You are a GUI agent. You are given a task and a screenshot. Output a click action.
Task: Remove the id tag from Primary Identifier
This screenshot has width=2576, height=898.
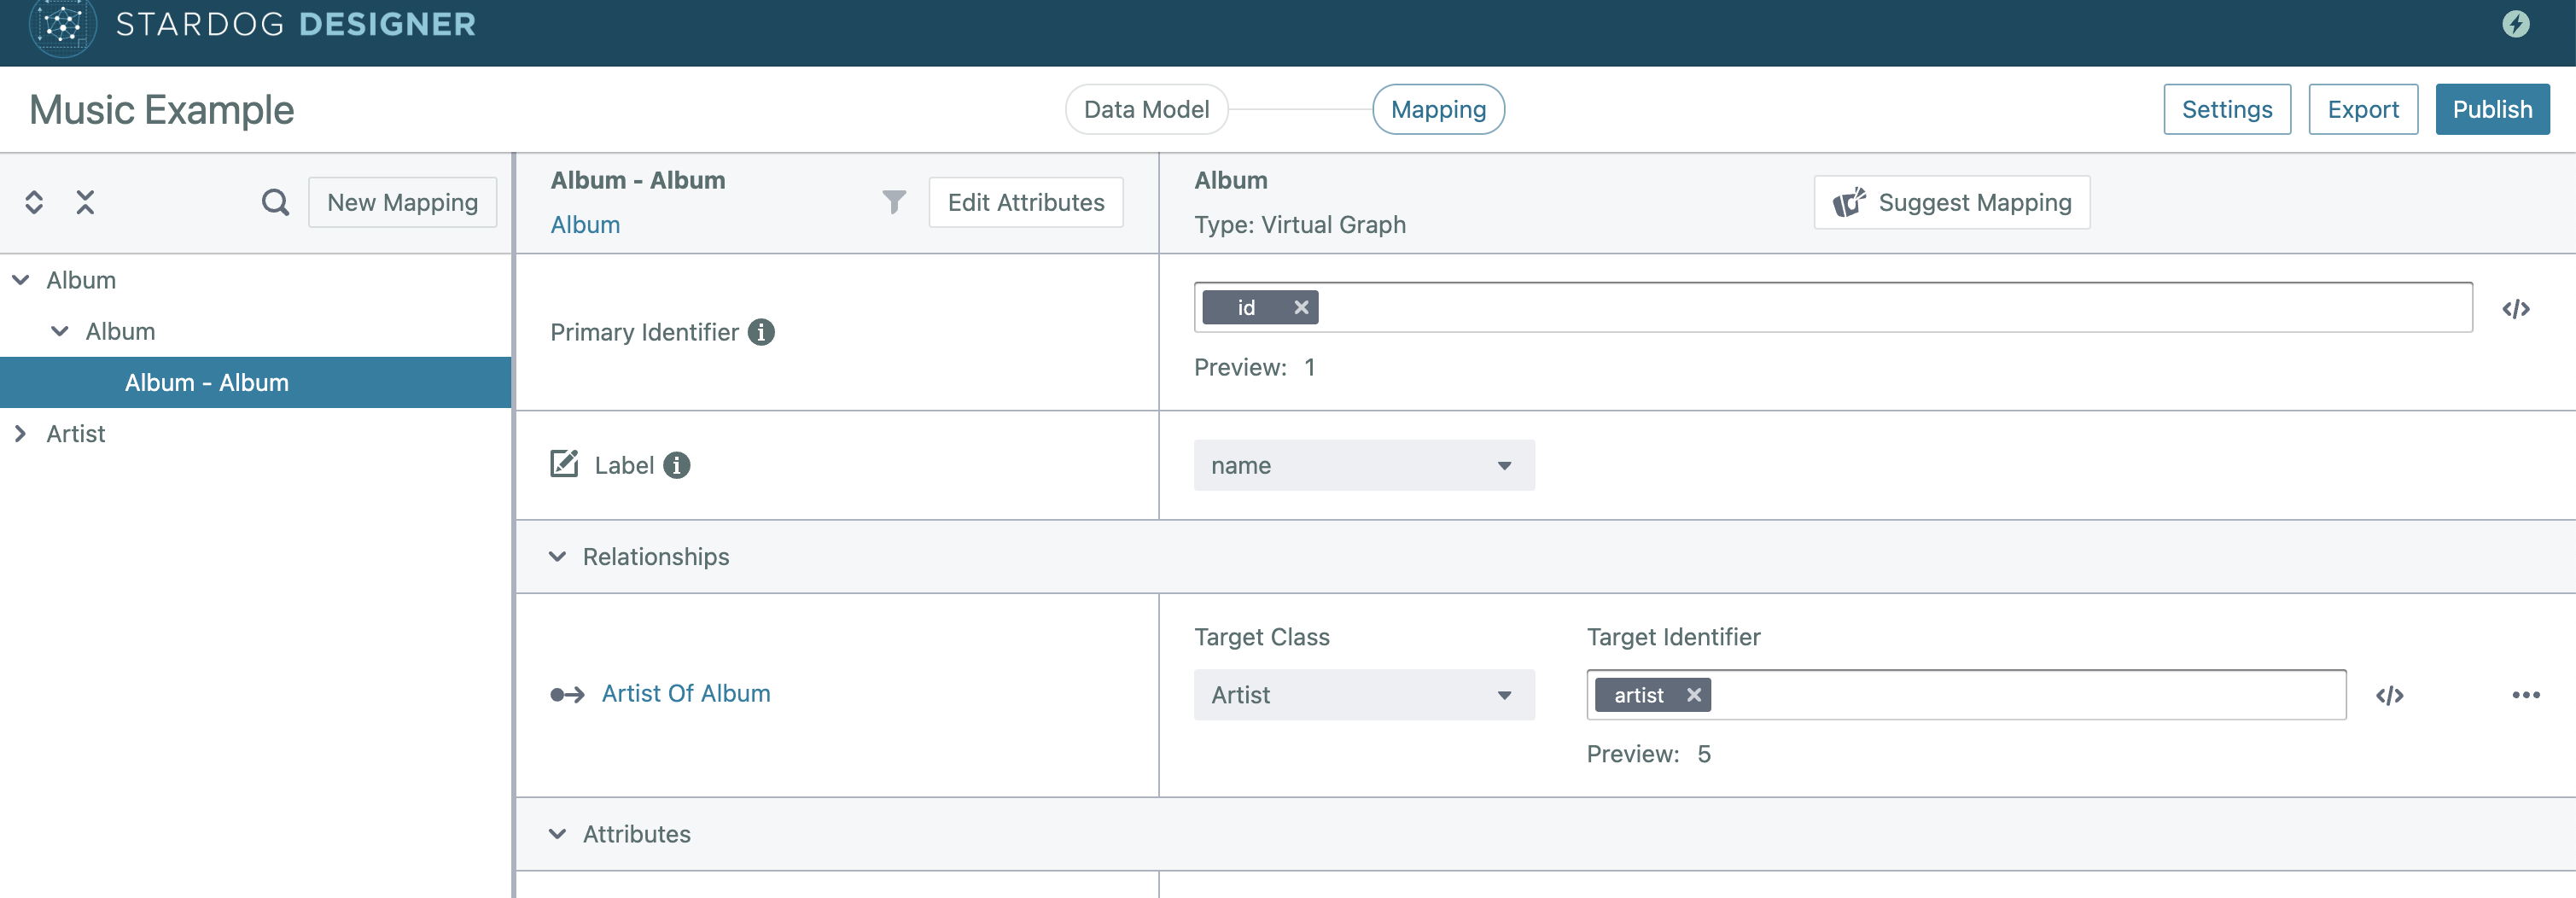(x=1301, y=308)
